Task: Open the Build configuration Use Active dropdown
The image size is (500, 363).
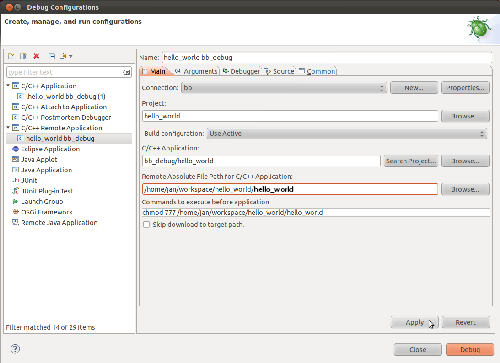Action: (x=347, y=134)
